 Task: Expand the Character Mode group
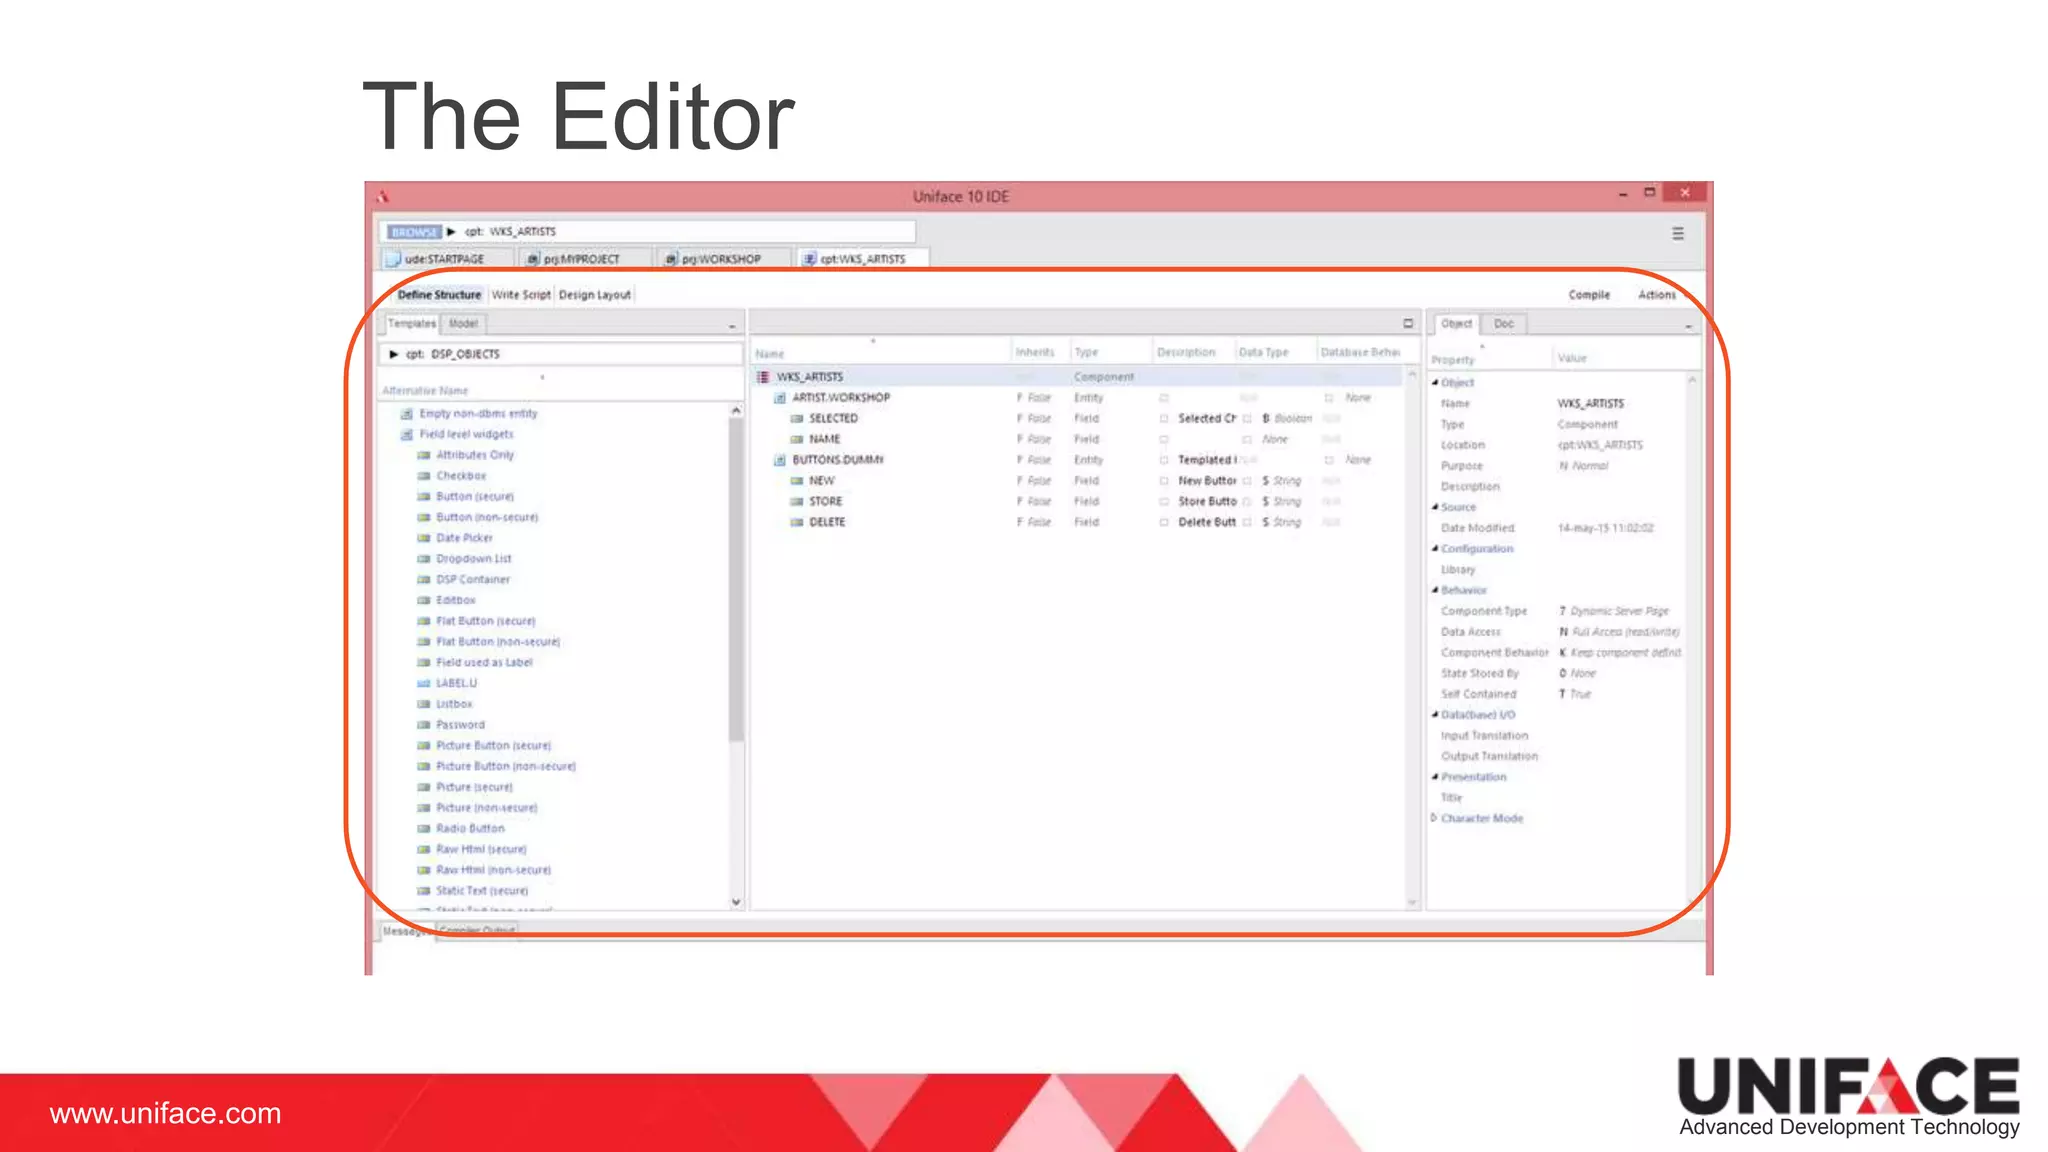(x=1434, y=818)
